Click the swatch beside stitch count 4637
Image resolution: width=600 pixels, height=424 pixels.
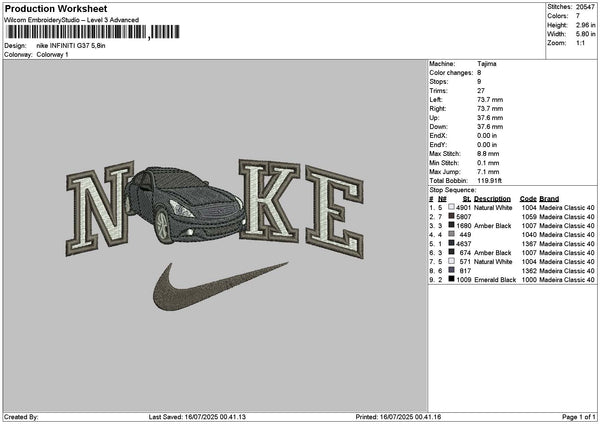pos(452,243)
